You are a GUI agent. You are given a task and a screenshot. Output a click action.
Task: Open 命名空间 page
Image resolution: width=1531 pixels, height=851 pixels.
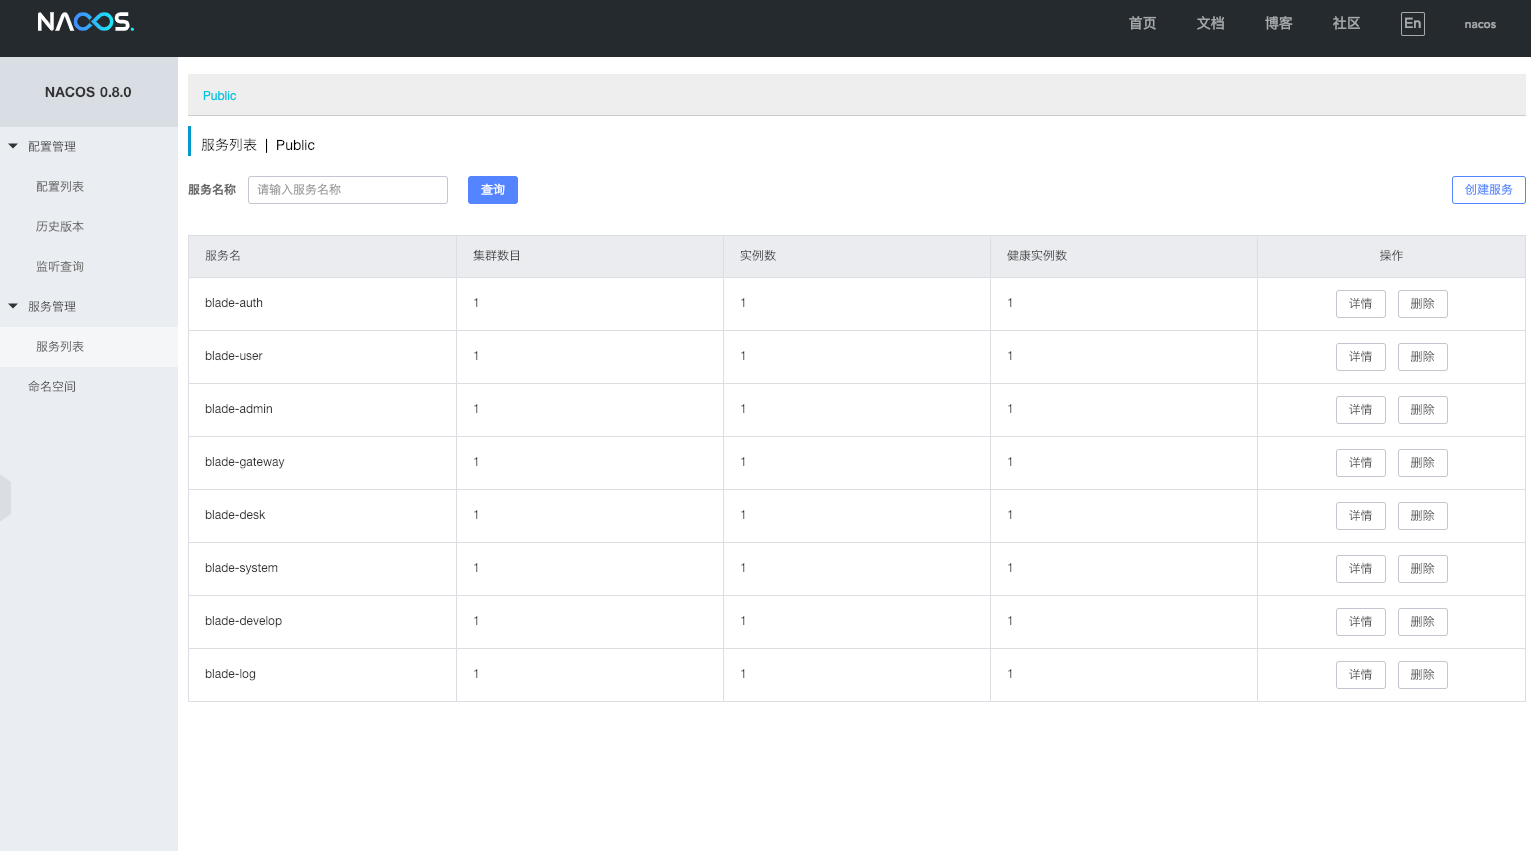pyautogui.click(x=52, y=387)
